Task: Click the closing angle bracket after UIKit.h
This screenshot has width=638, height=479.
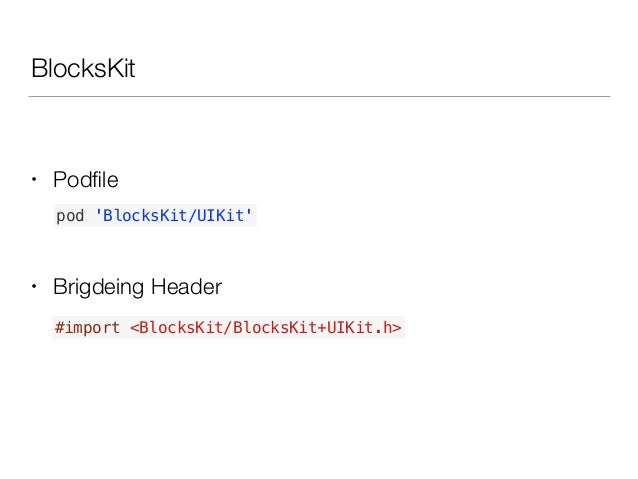Action: (x=397, y=328)
